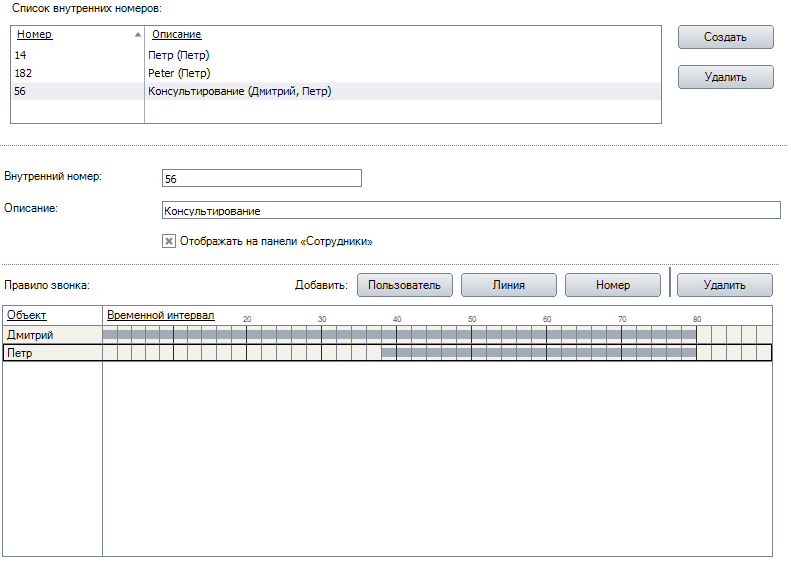Sort list by Описание column header
Viewport: 791px width, 569px height.
(x=176, y=34)
